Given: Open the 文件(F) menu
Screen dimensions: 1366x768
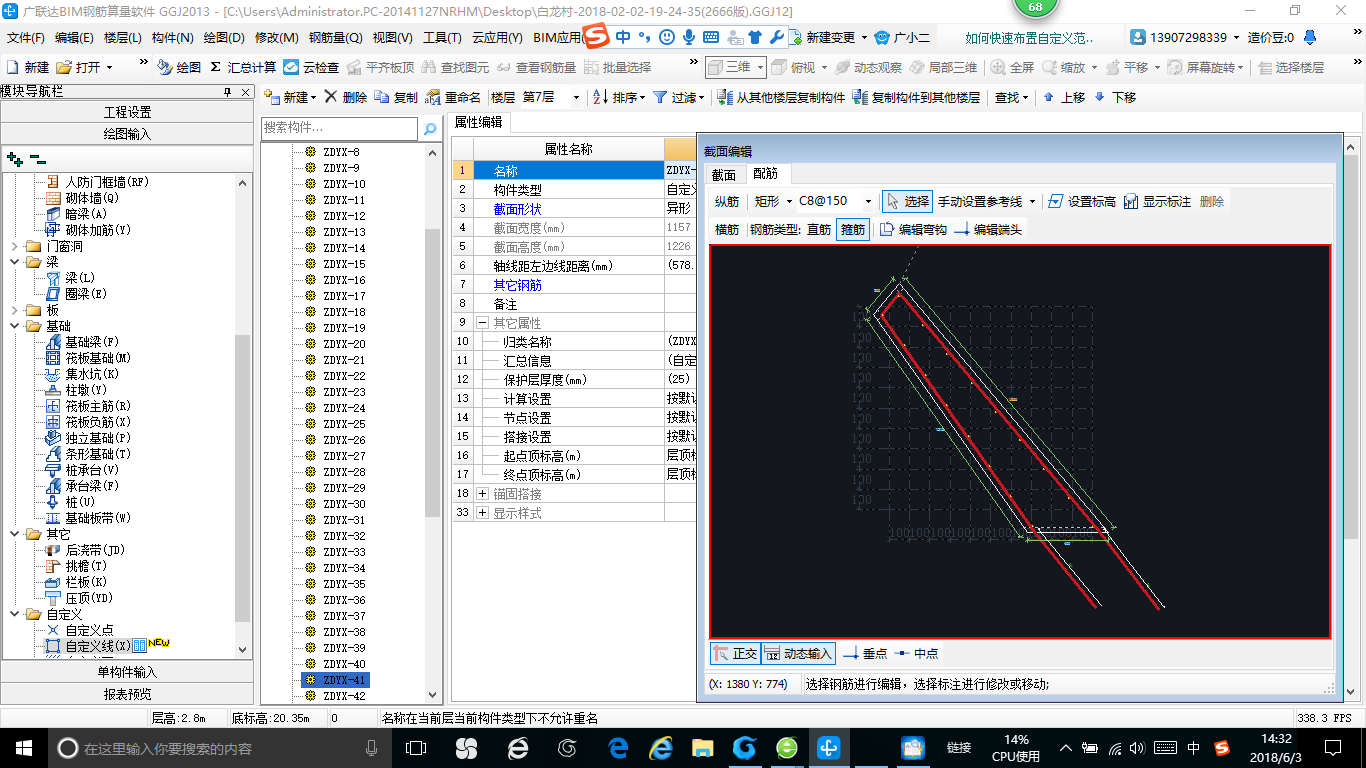Looking at the screenshot, I should [25, 38].
